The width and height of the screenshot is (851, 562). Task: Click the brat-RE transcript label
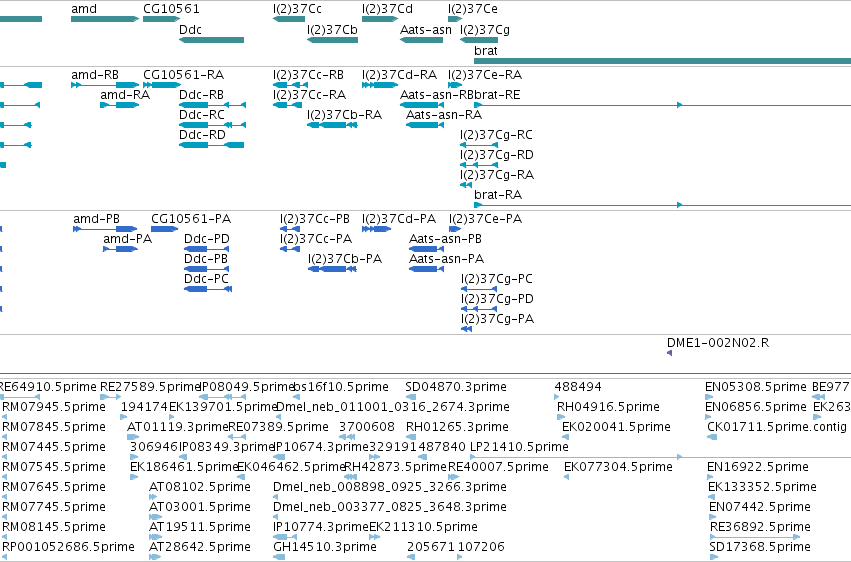[x=497, y=95]
